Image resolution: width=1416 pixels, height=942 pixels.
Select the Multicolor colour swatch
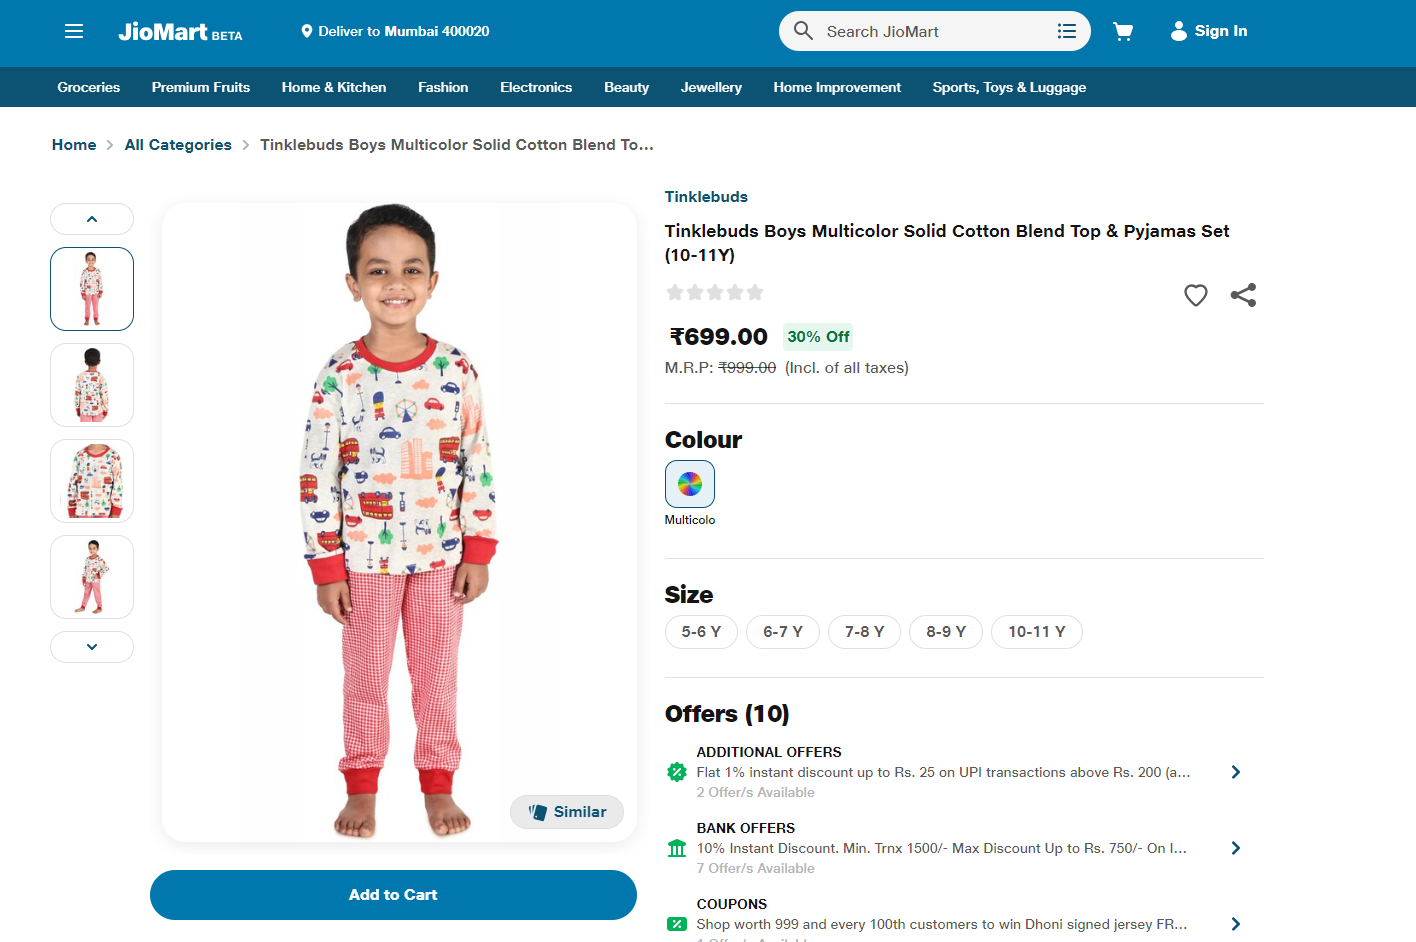690,484
